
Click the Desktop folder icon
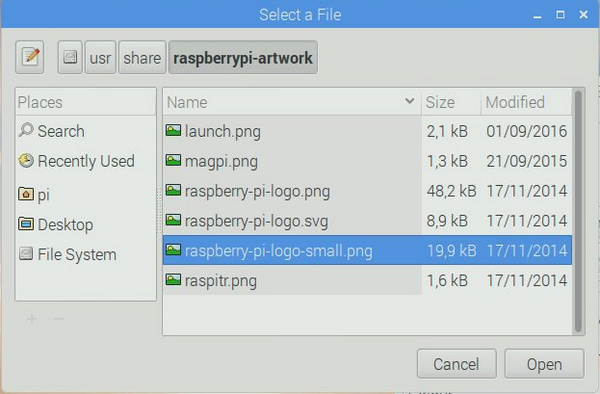tap(26, 223)
